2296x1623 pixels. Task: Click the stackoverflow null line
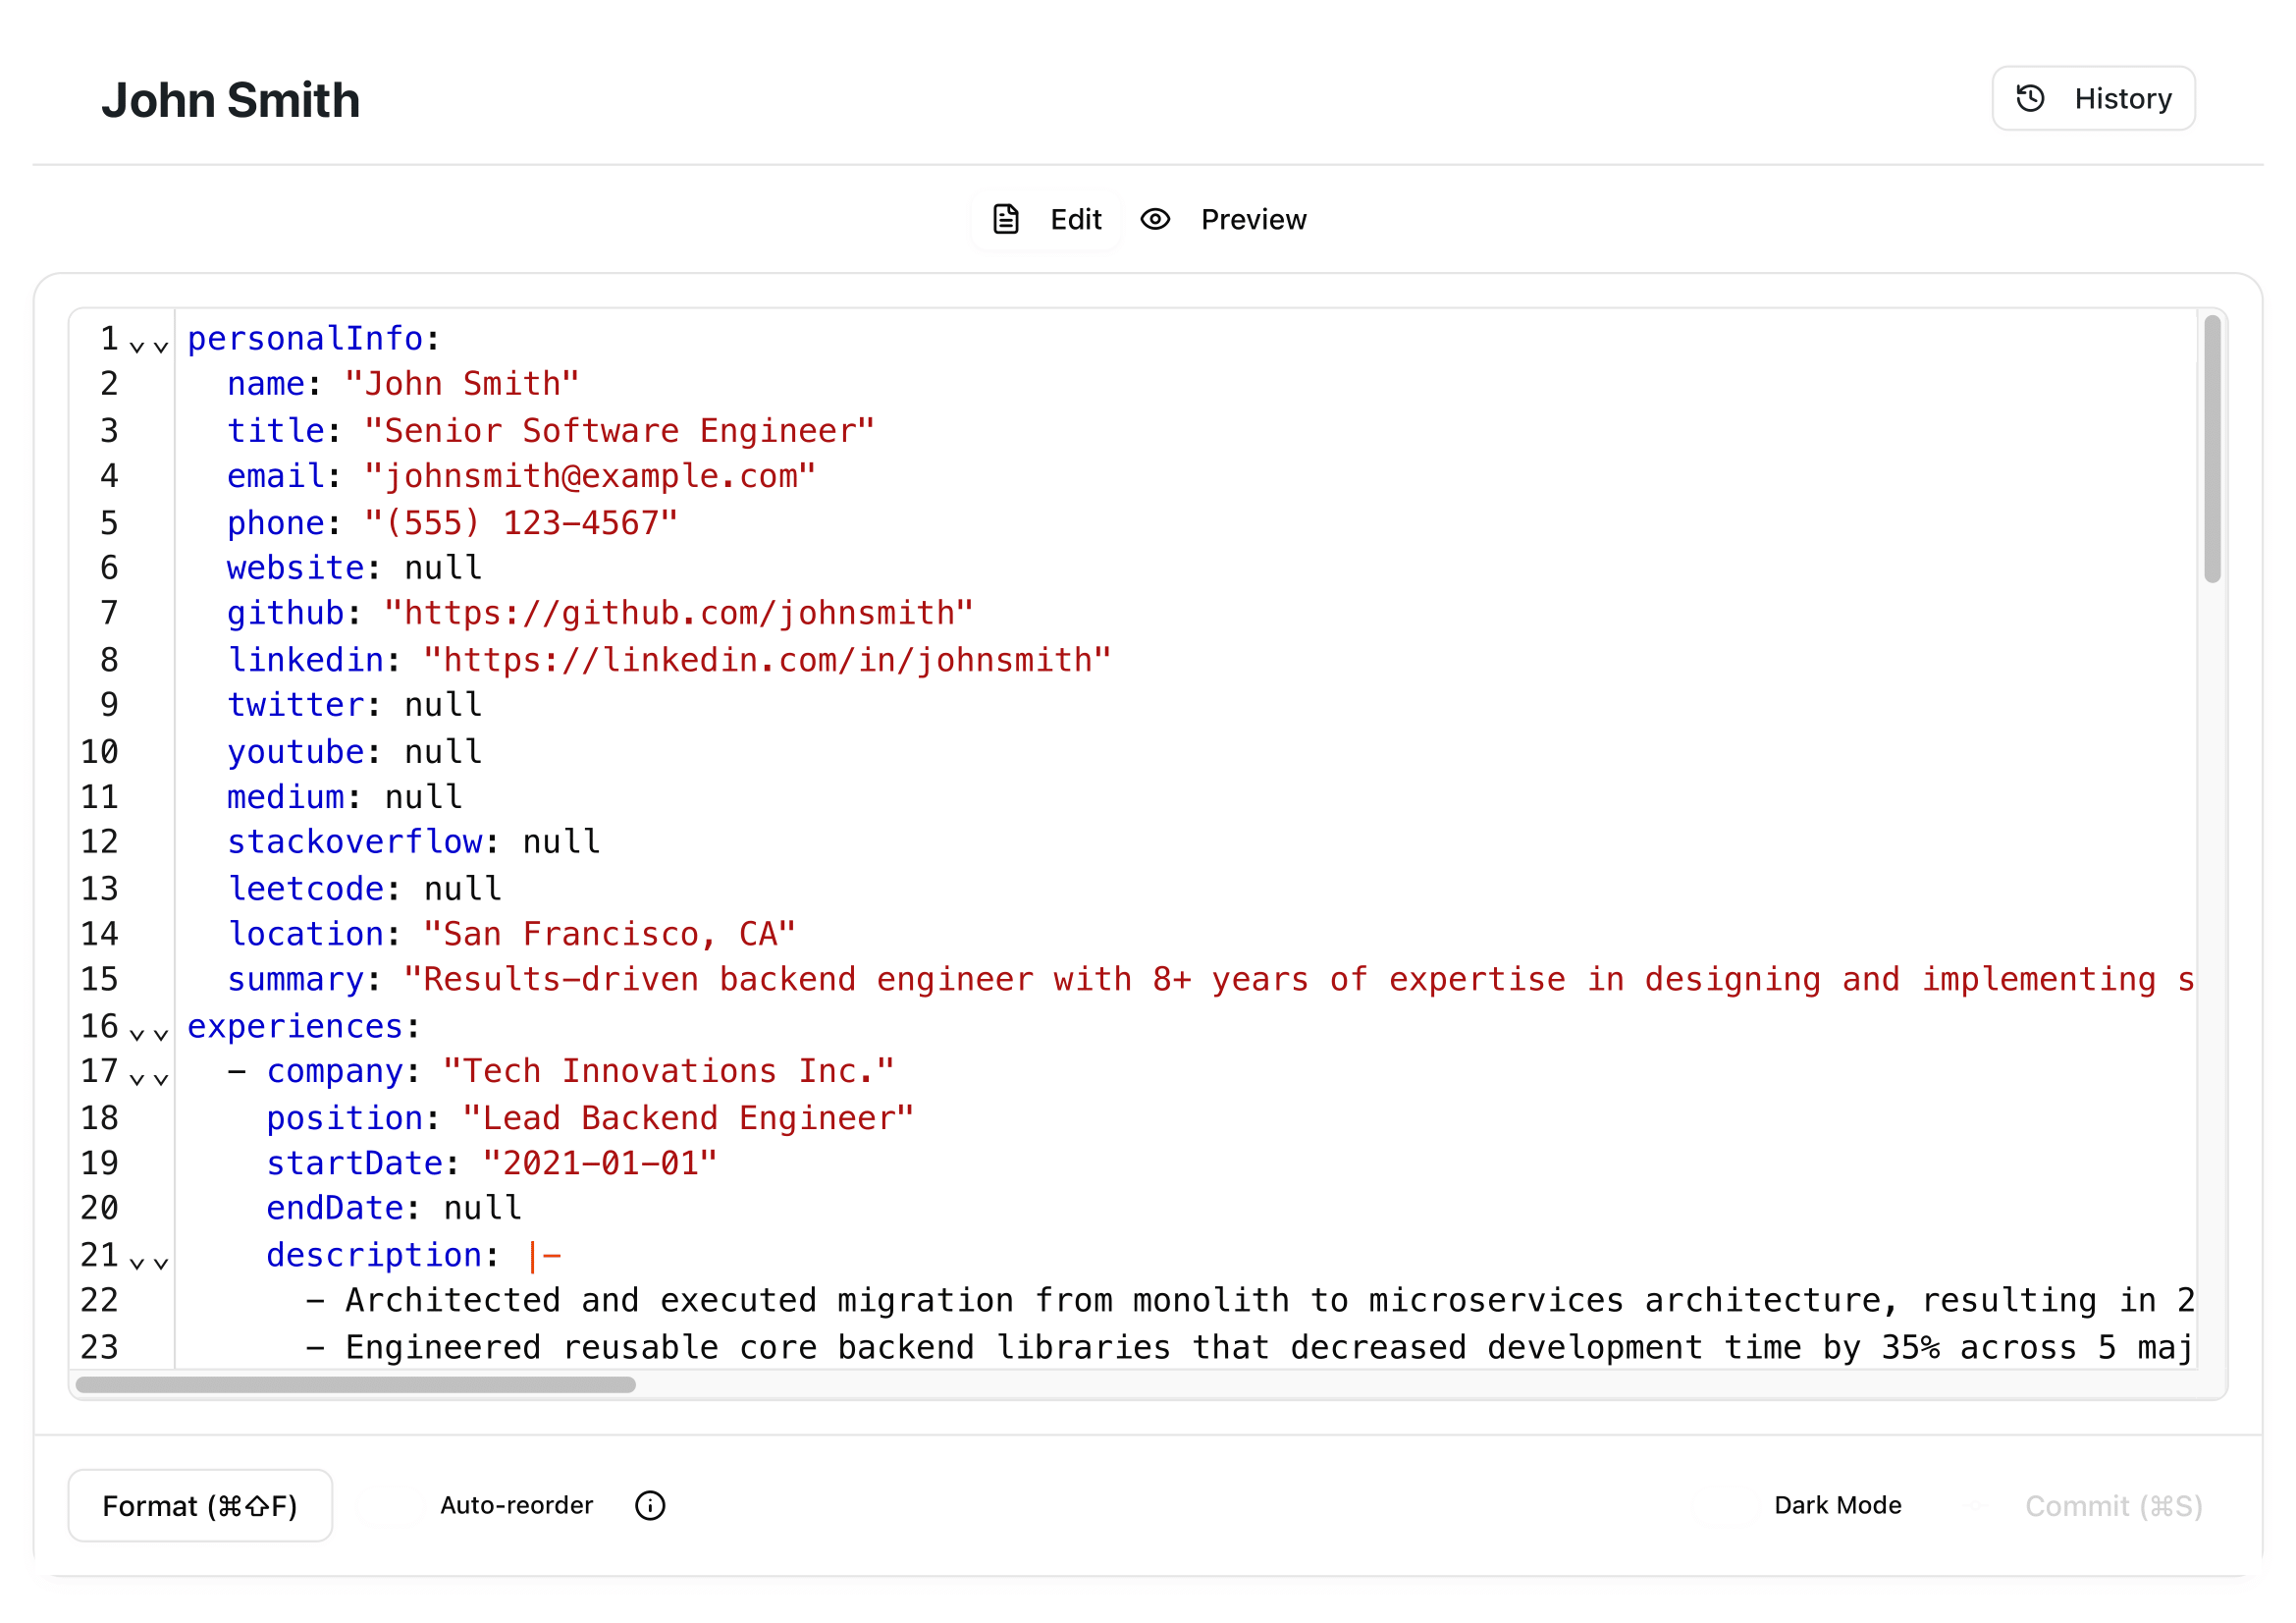[x=414, y=842]
